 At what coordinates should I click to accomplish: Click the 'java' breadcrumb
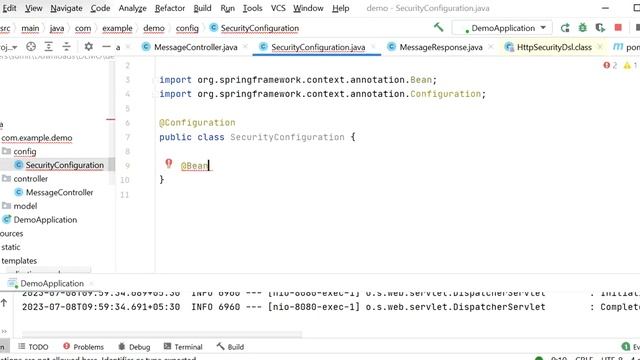(57, 28)
